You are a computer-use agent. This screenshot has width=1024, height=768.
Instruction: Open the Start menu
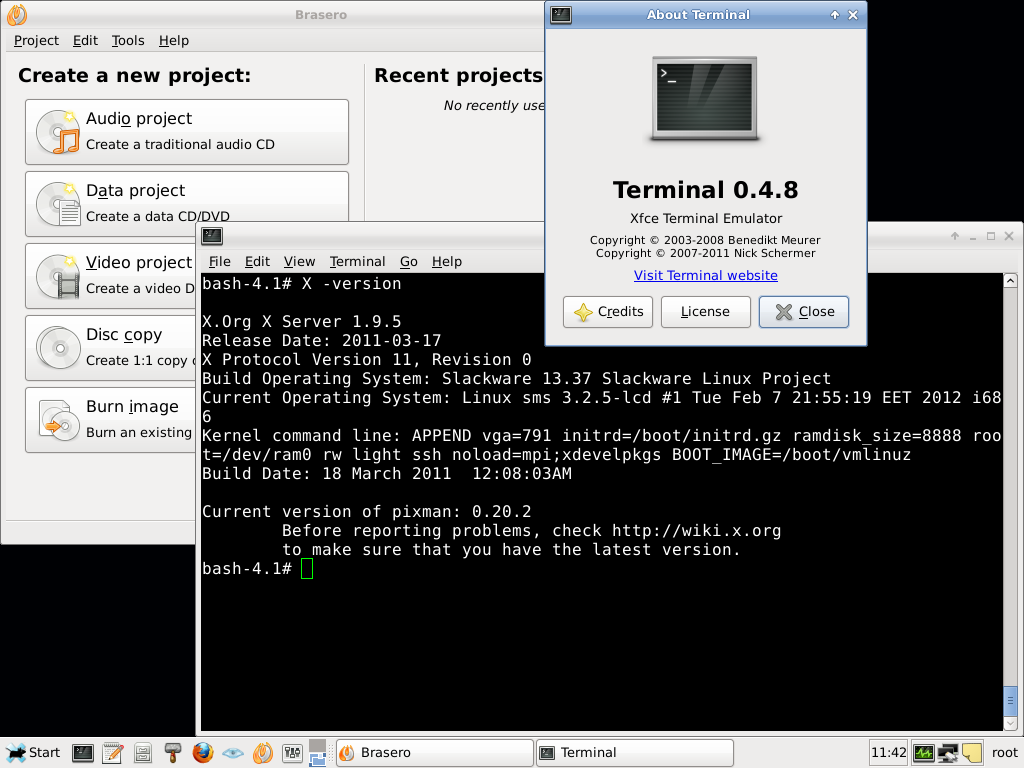pyautogui.click(x=34, y=752)
